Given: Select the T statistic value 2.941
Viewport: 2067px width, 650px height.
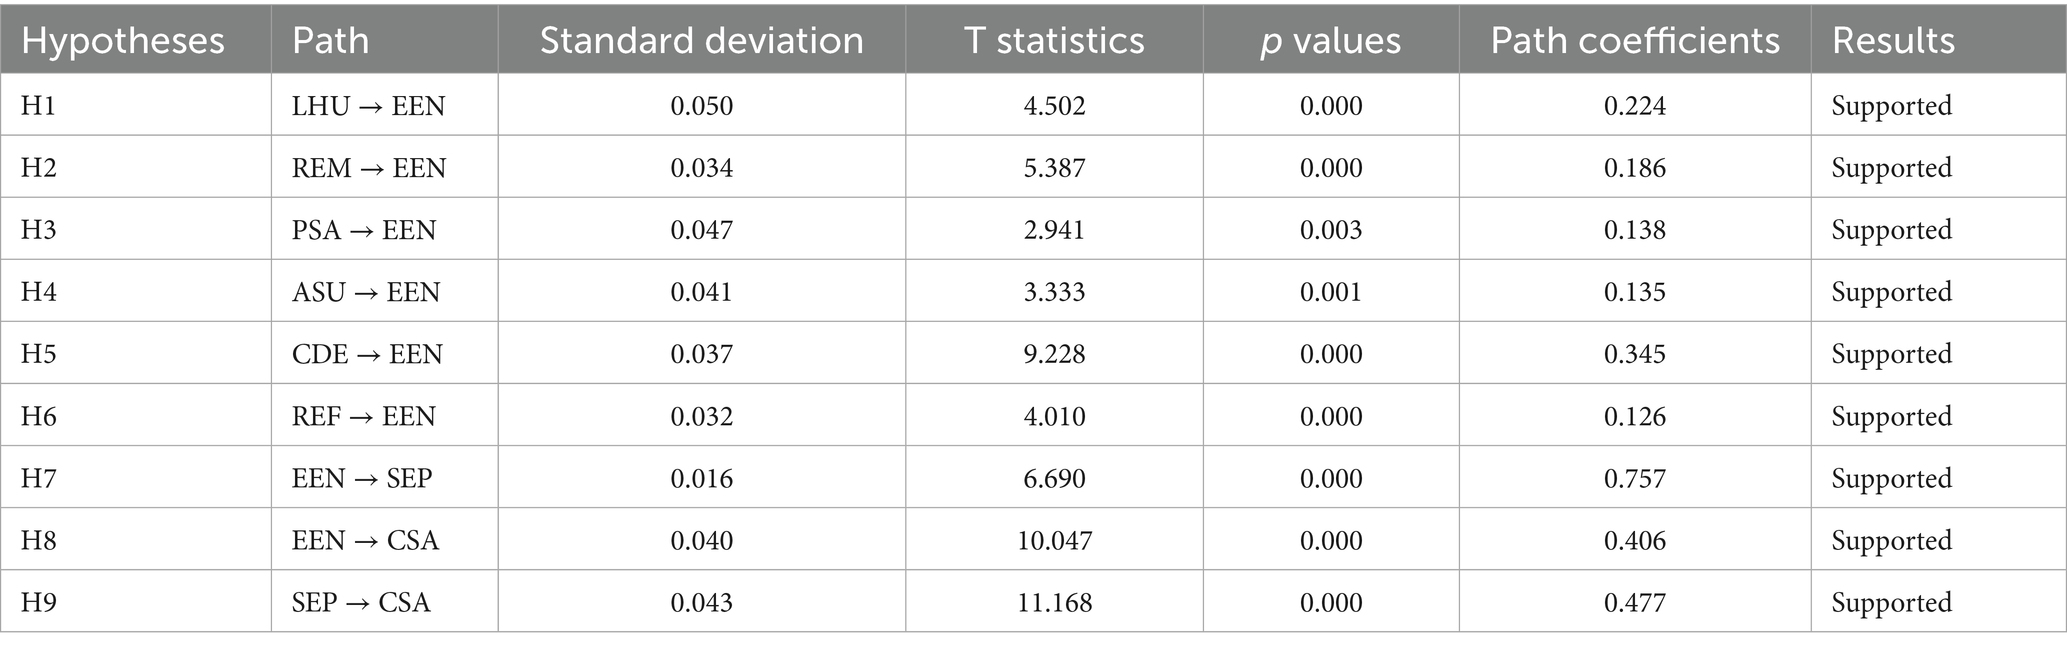Looking at the screenshot, I should pos(1054,230).
